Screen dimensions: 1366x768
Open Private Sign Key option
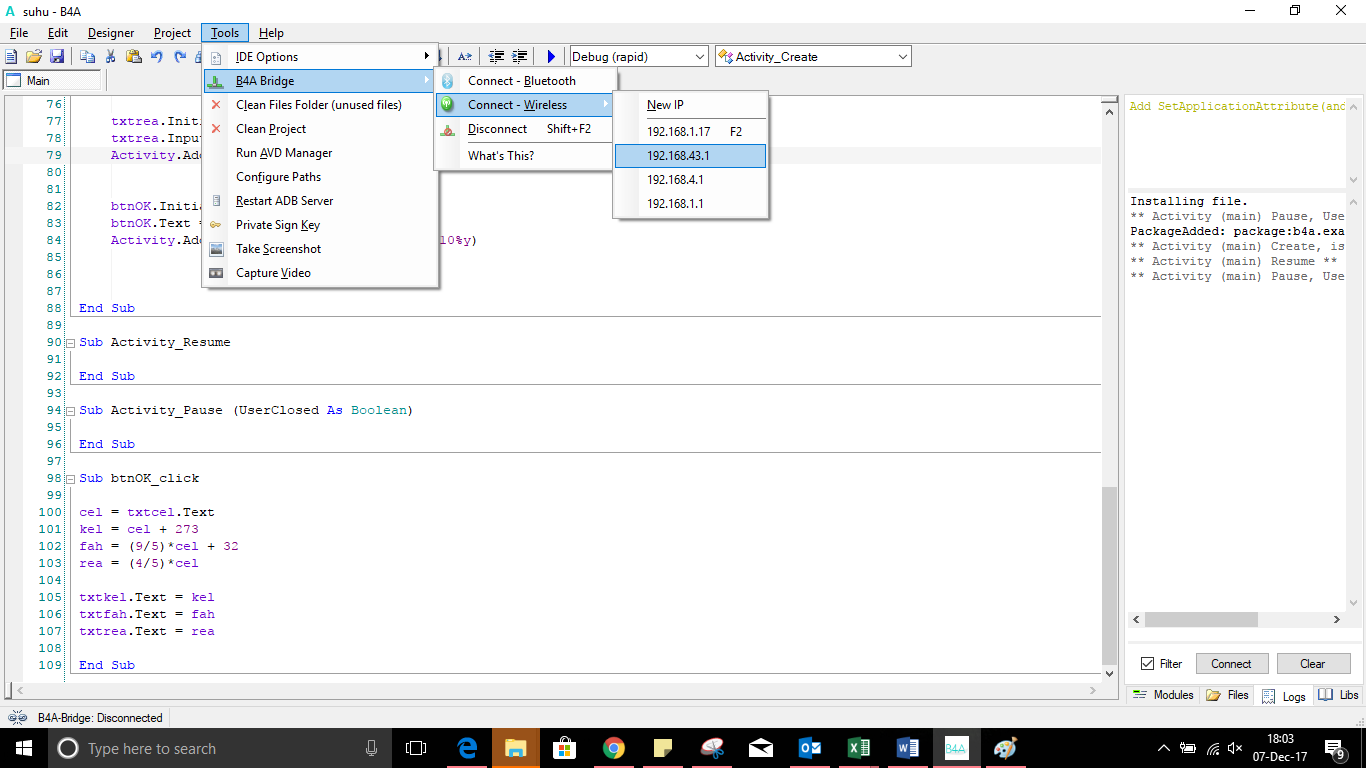[320, 225]
